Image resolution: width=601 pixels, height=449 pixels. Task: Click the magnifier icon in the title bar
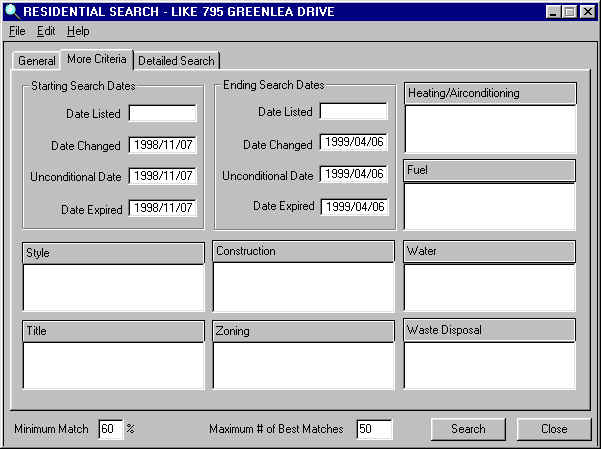pos(11,11)
